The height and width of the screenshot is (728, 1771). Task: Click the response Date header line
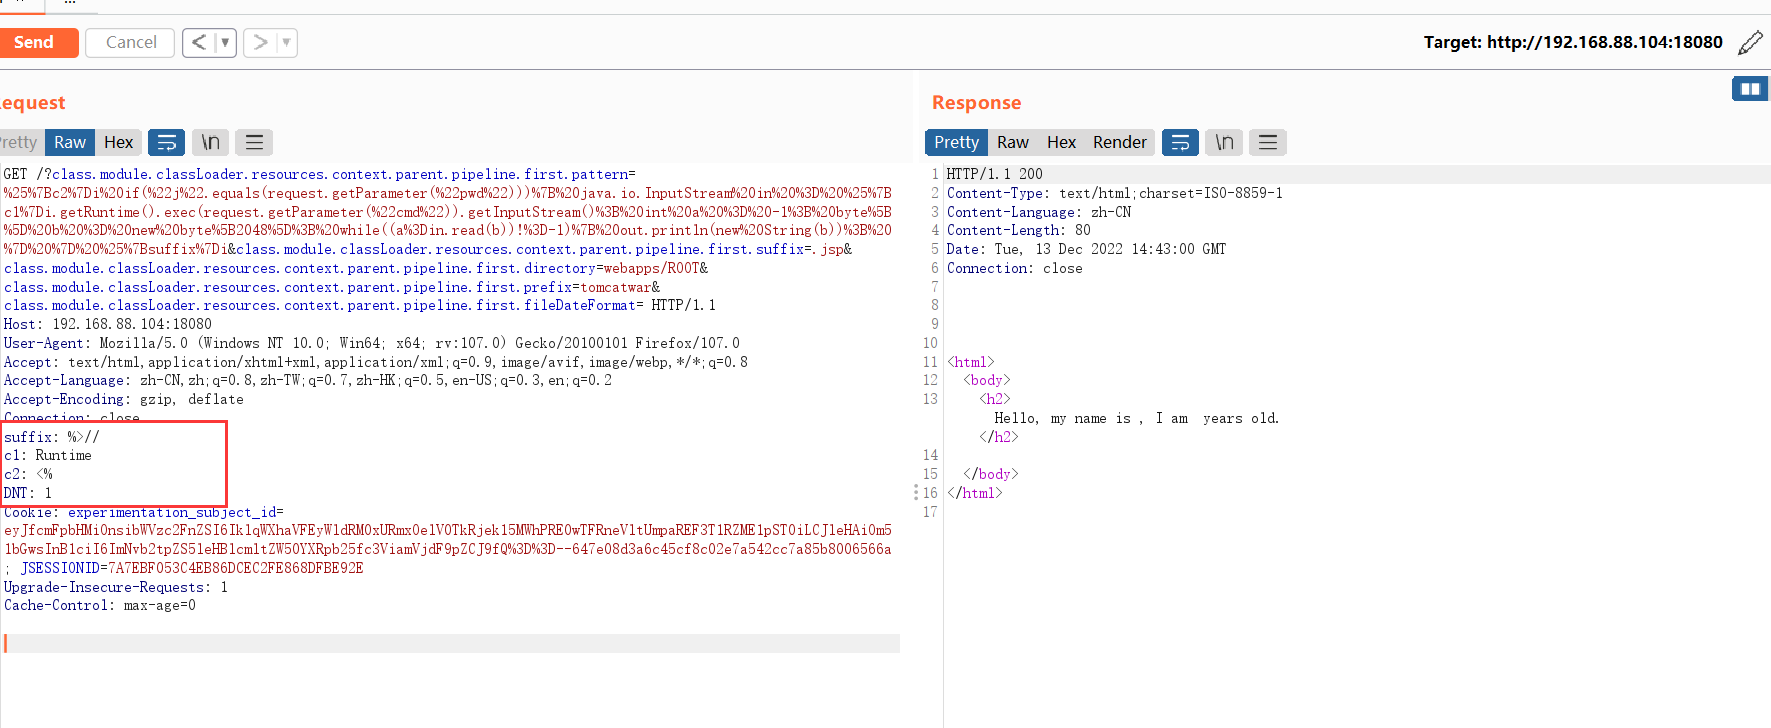point(1086,249)
